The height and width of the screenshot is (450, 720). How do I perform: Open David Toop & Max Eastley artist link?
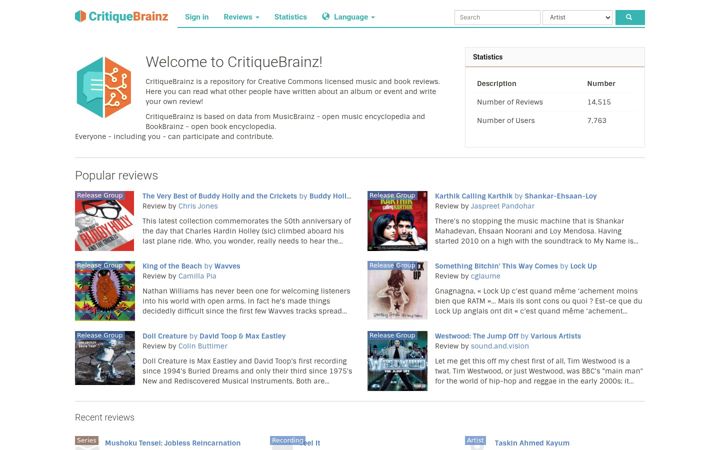[242, 336]
